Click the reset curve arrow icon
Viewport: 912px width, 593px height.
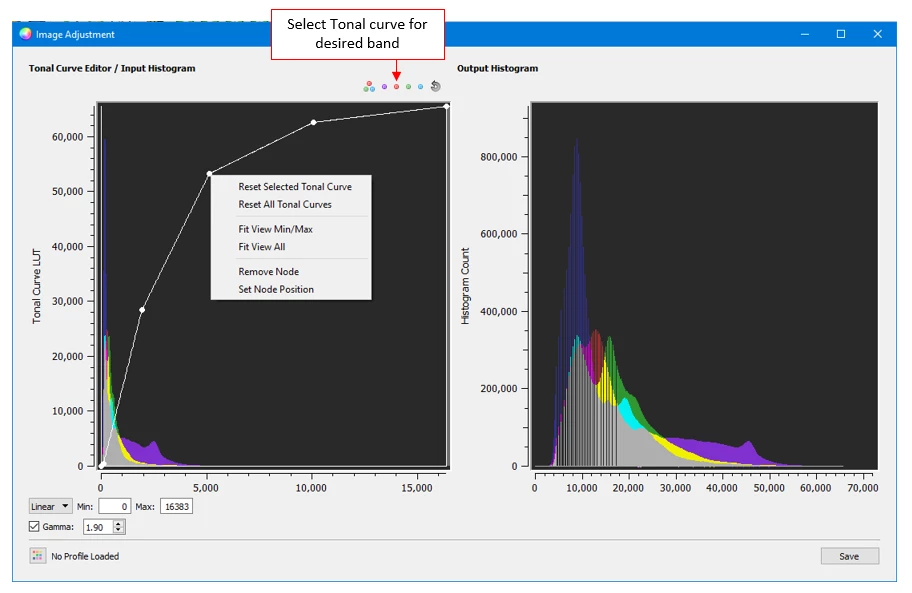click(x=435, y=87)
